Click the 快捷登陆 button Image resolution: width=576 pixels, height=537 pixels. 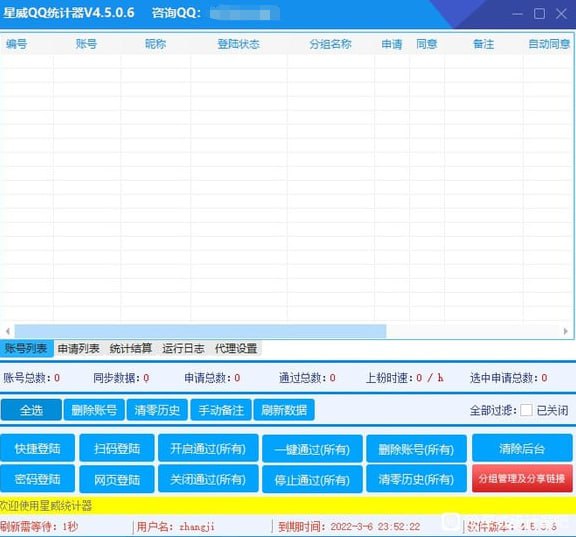click(37, 448)
